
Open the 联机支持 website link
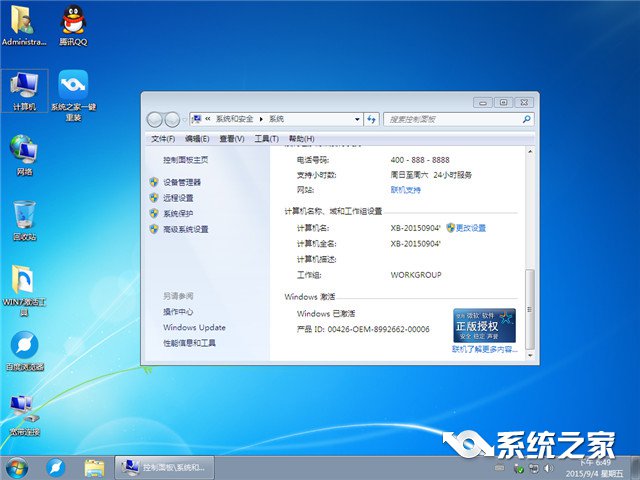(x=406, y=189)
